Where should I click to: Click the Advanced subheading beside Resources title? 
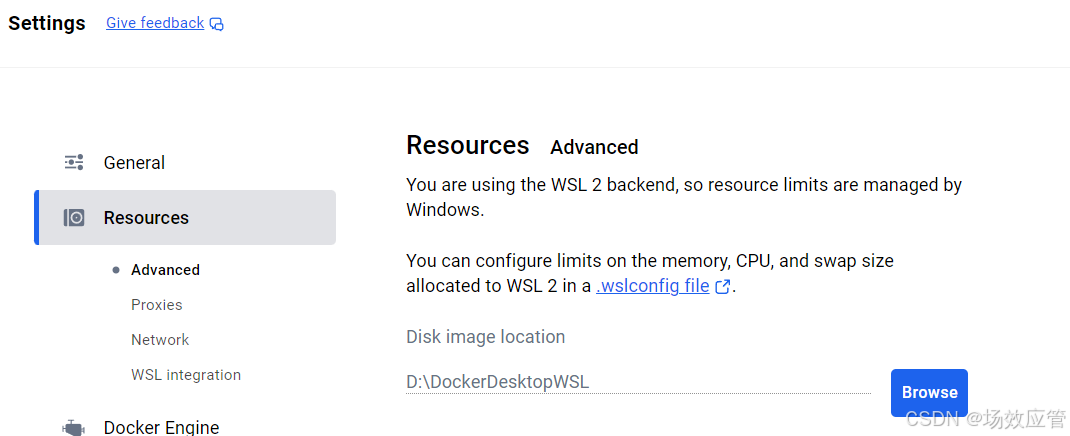594,147
